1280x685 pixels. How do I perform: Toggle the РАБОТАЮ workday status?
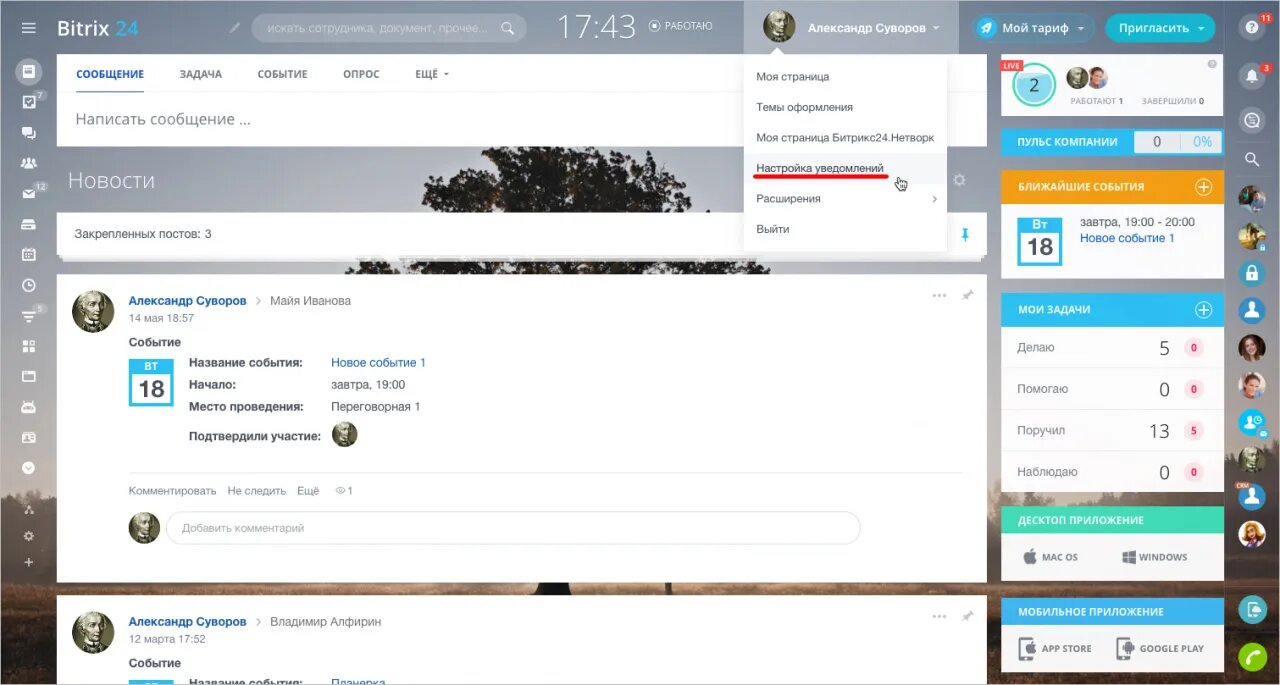pos(681,26)
